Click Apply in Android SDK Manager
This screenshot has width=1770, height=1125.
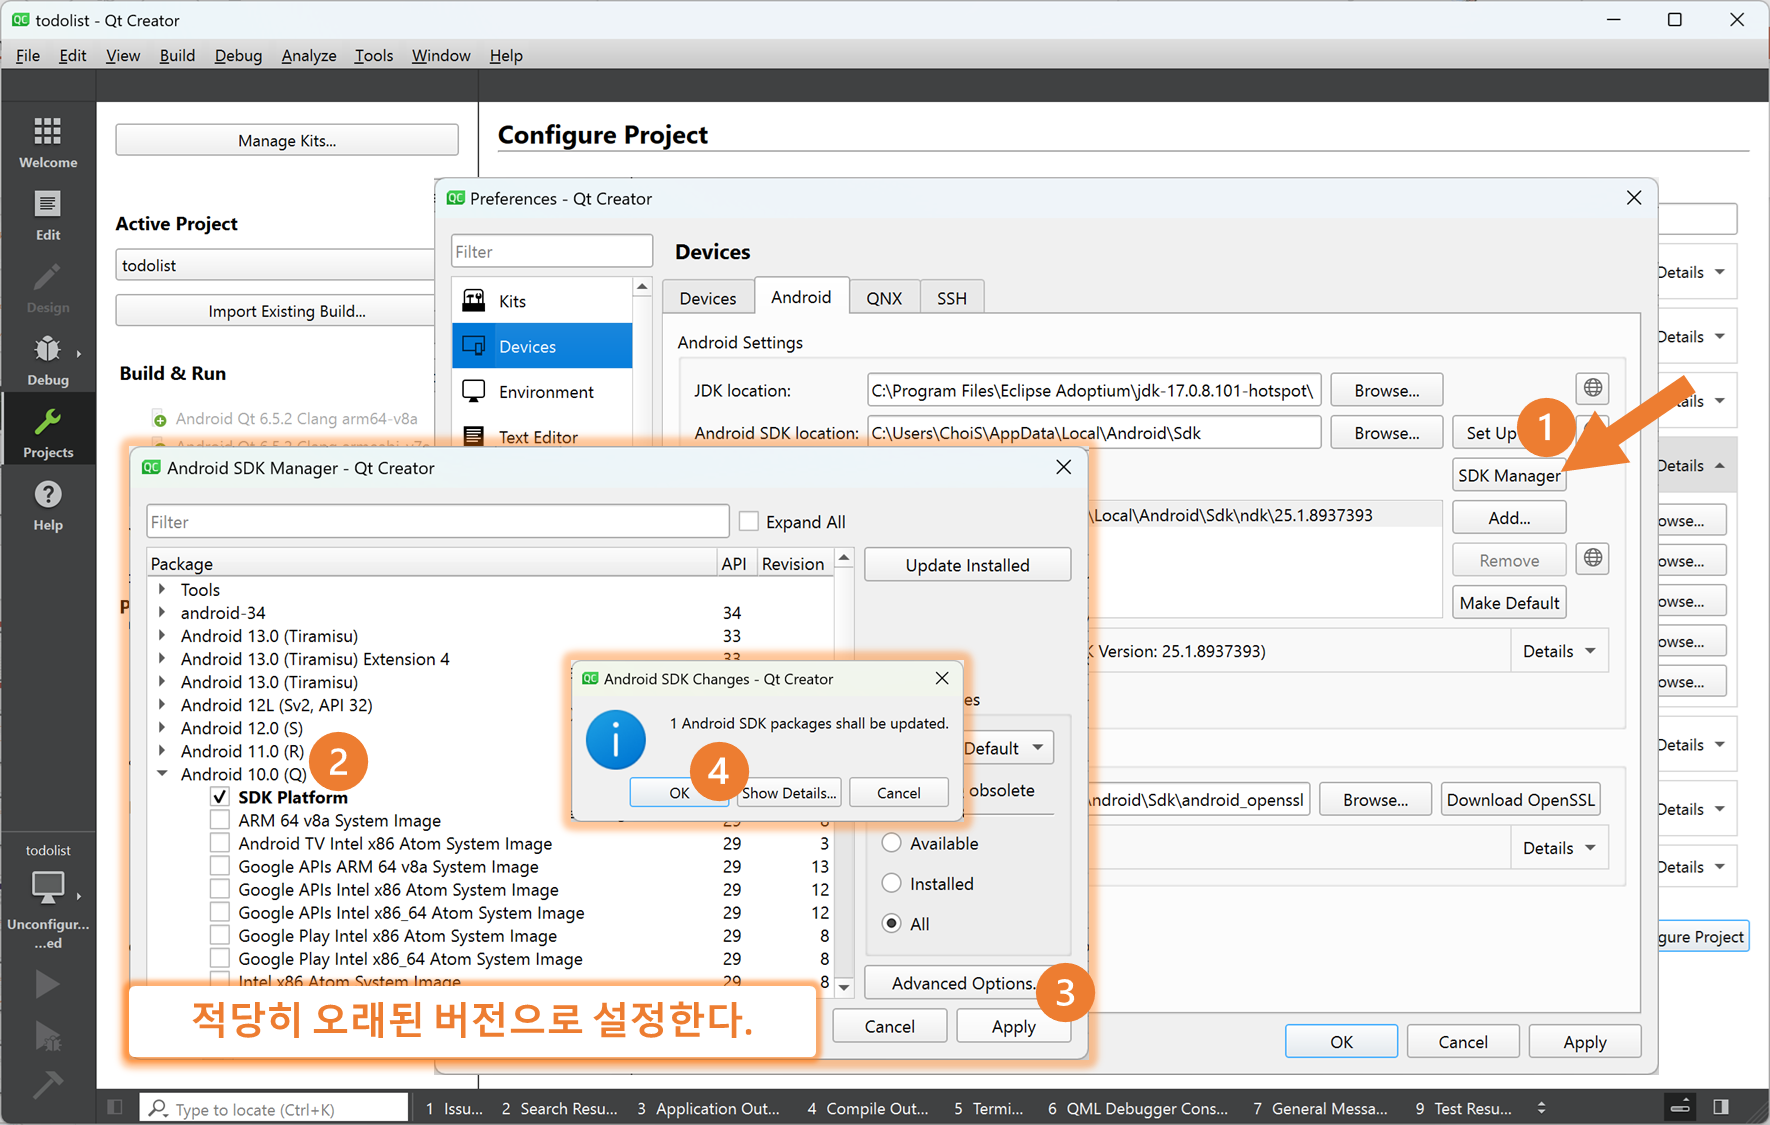1013,1026
